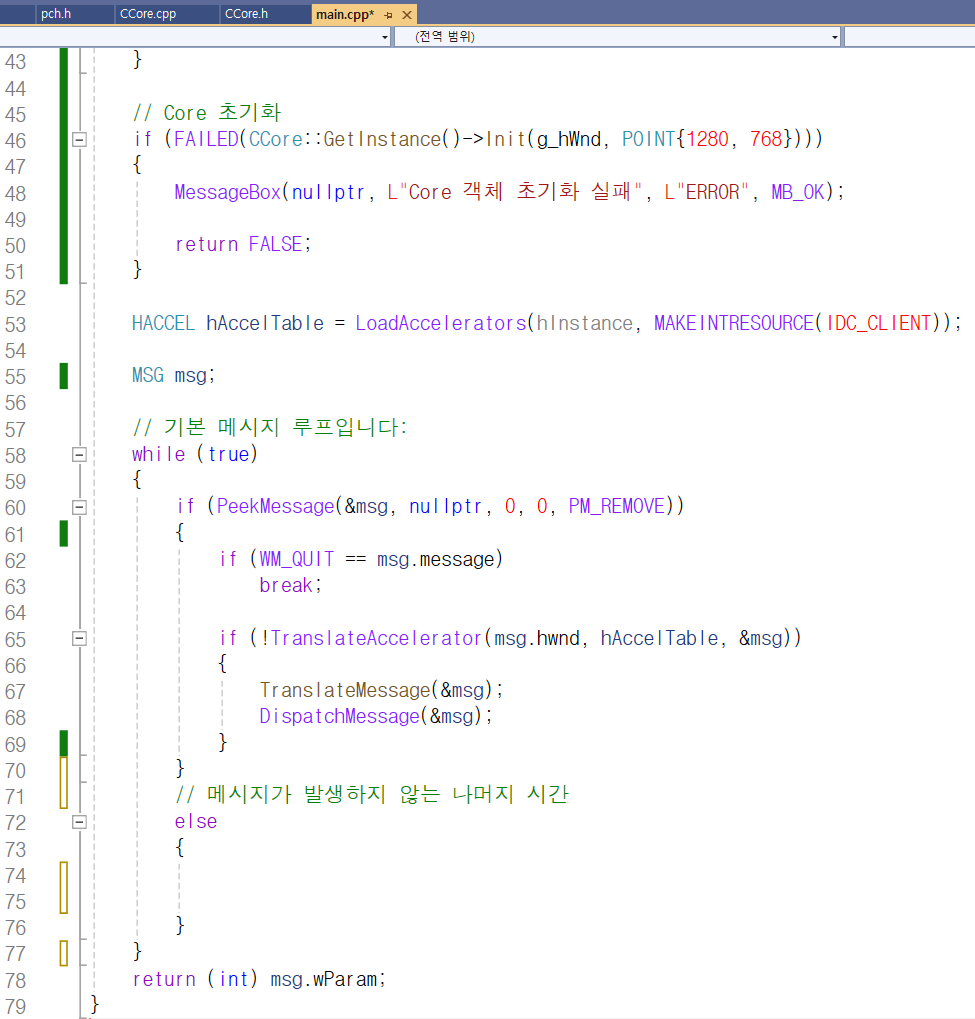Click the "// Core 초기화" comment
975x1019 pixels.
(207, 112)
